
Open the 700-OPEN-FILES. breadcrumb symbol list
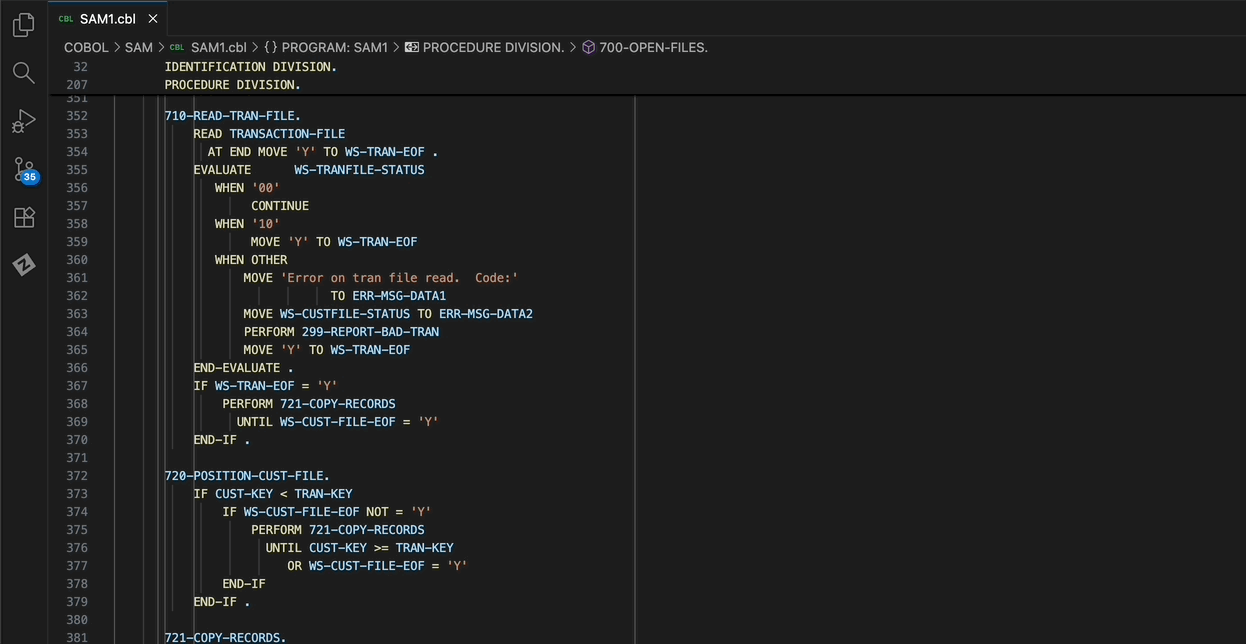[653, 47]
